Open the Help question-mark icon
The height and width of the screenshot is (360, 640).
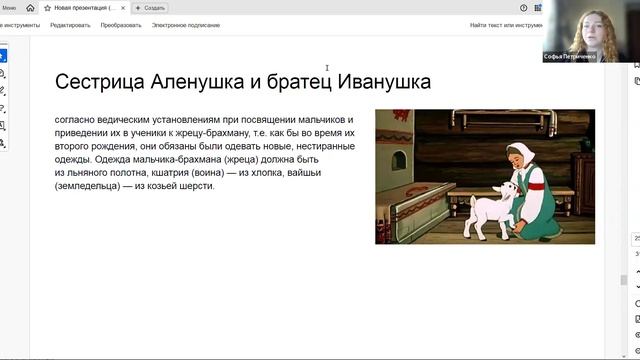point(523,8)
